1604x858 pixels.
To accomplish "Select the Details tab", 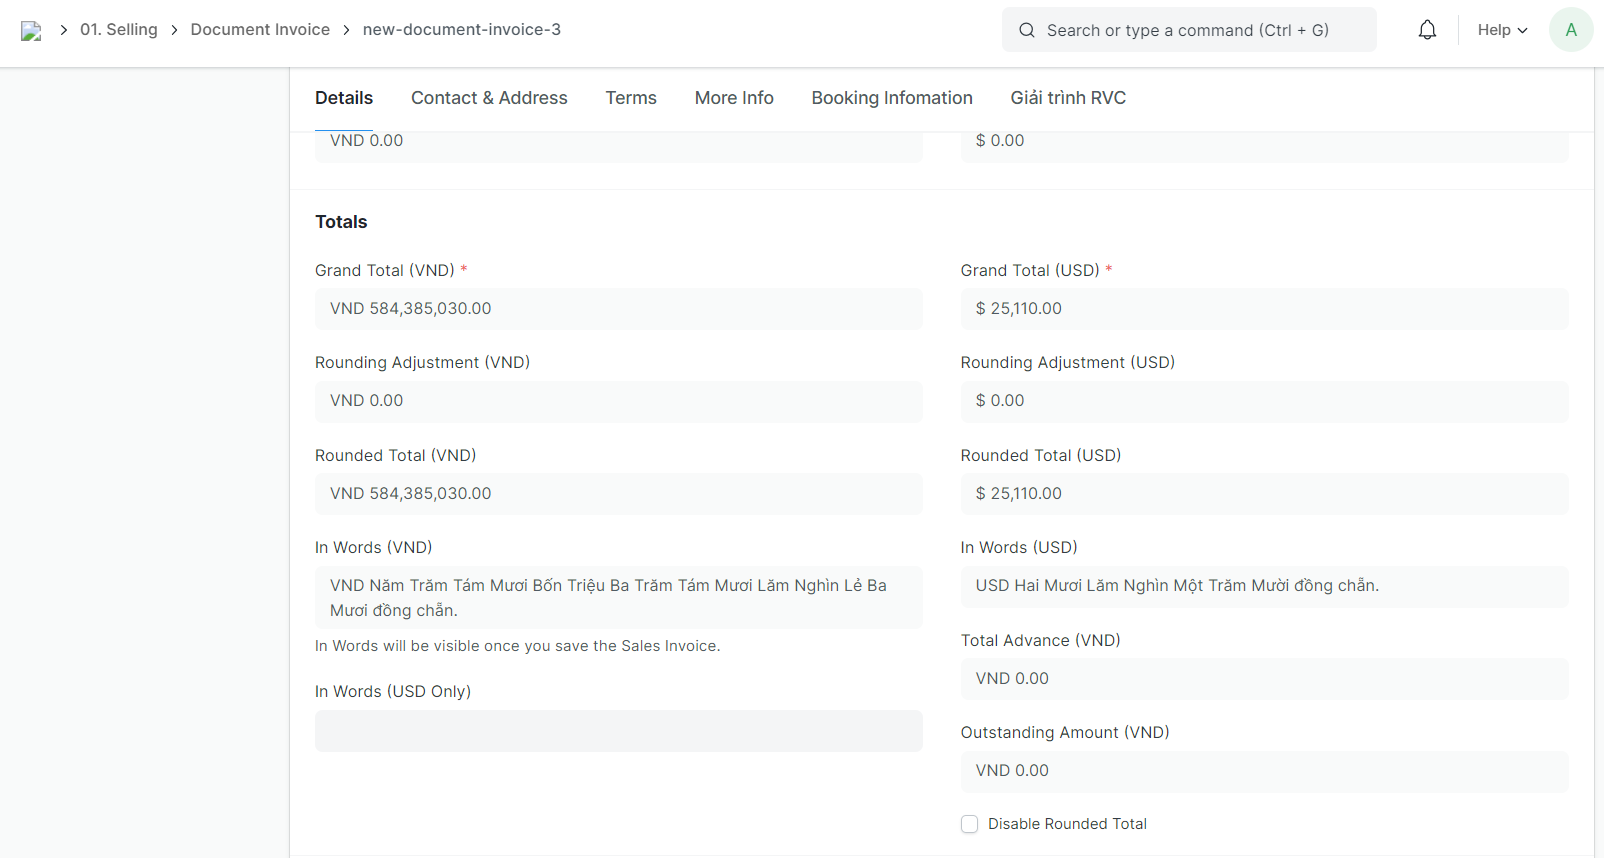I will pos(344,98).
